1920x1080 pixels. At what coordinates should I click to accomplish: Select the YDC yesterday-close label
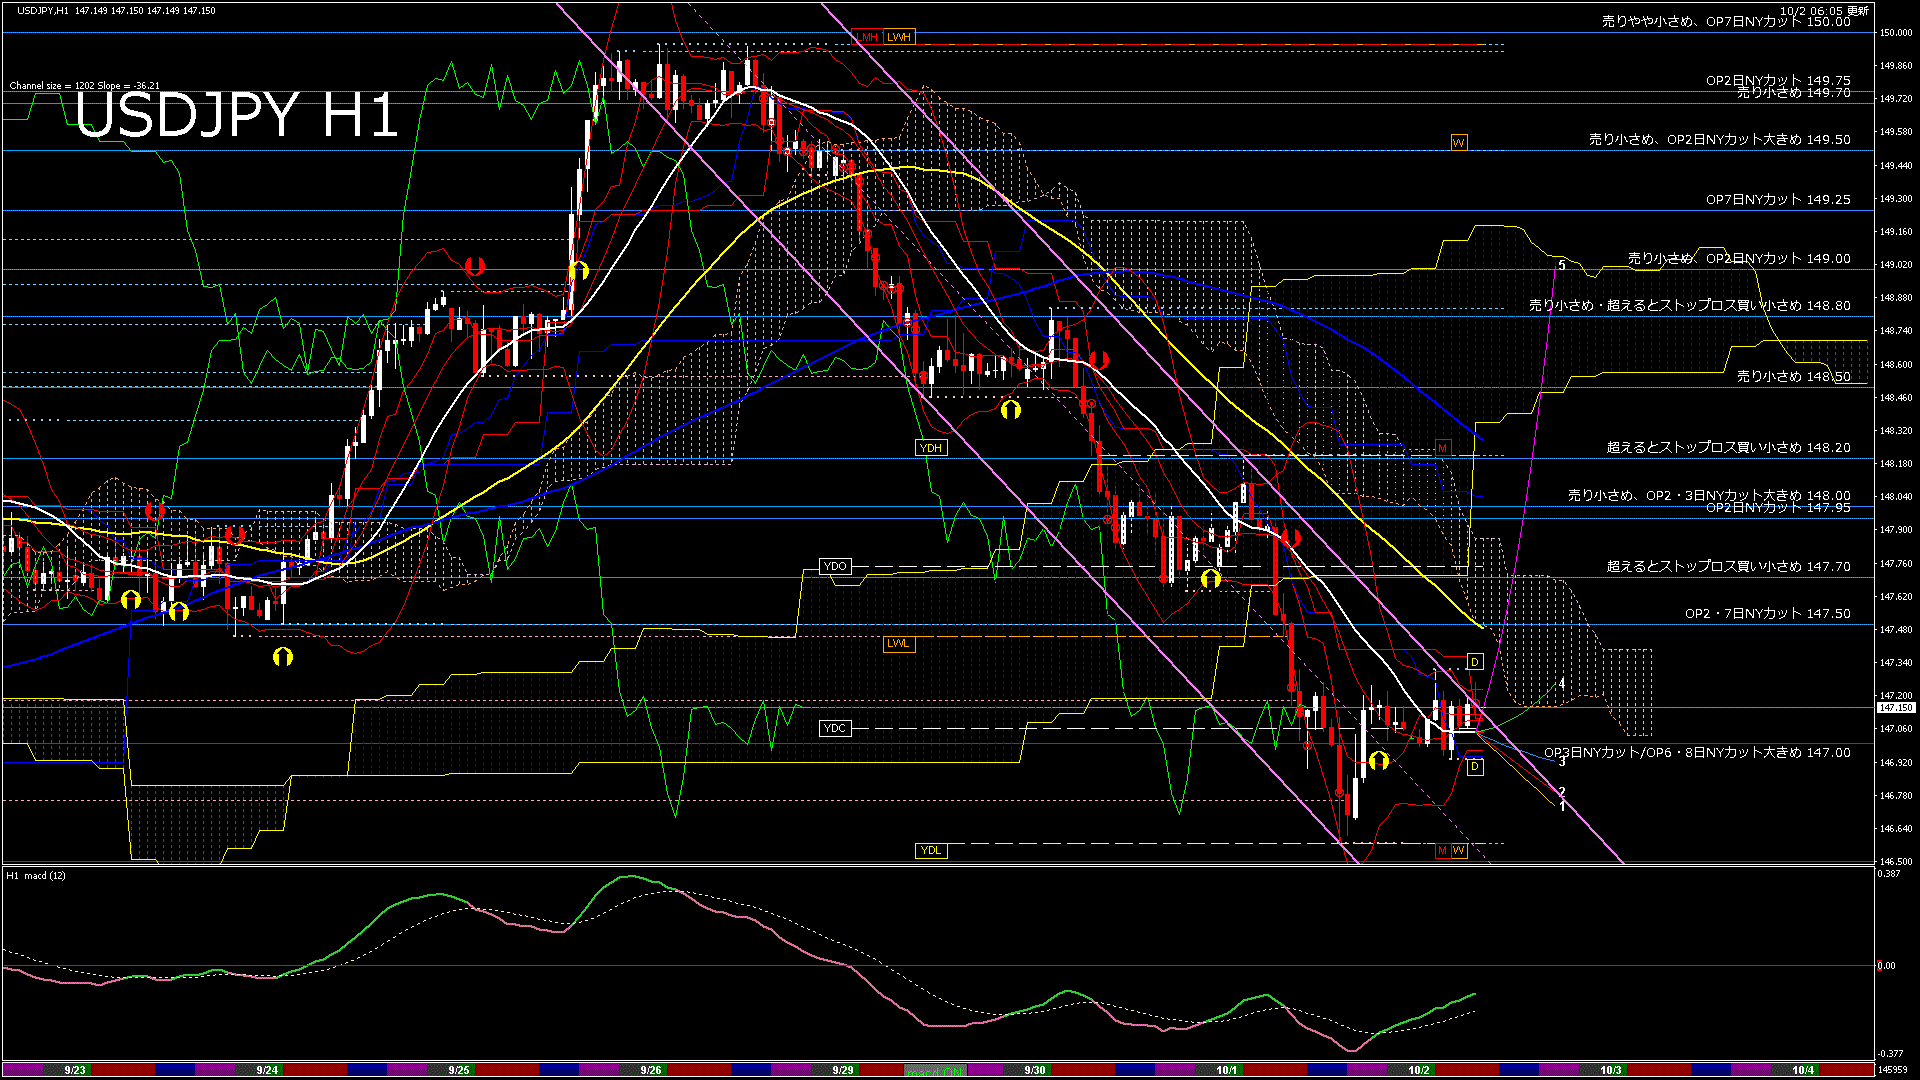click(834, 728)
